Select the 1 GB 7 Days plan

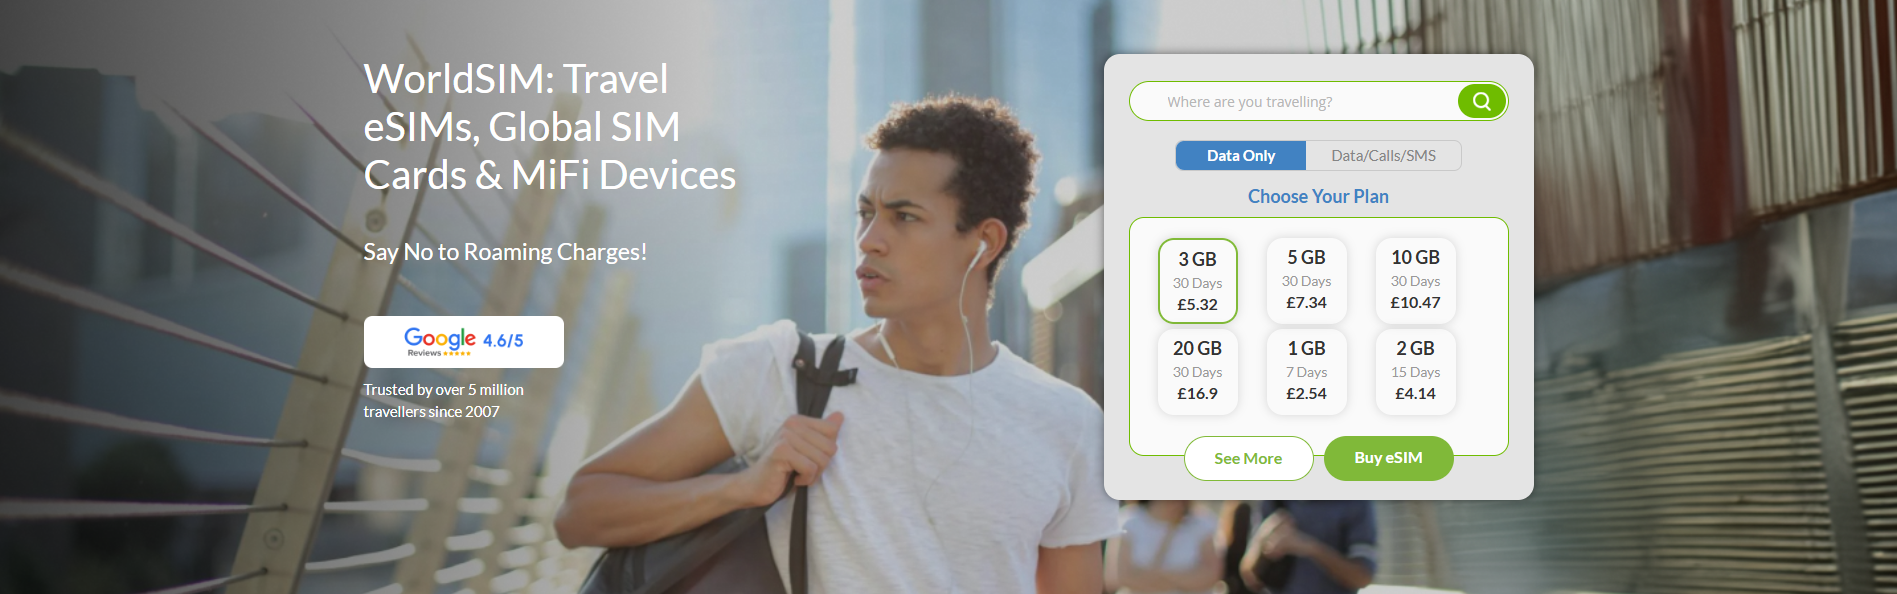point(1307,371)
